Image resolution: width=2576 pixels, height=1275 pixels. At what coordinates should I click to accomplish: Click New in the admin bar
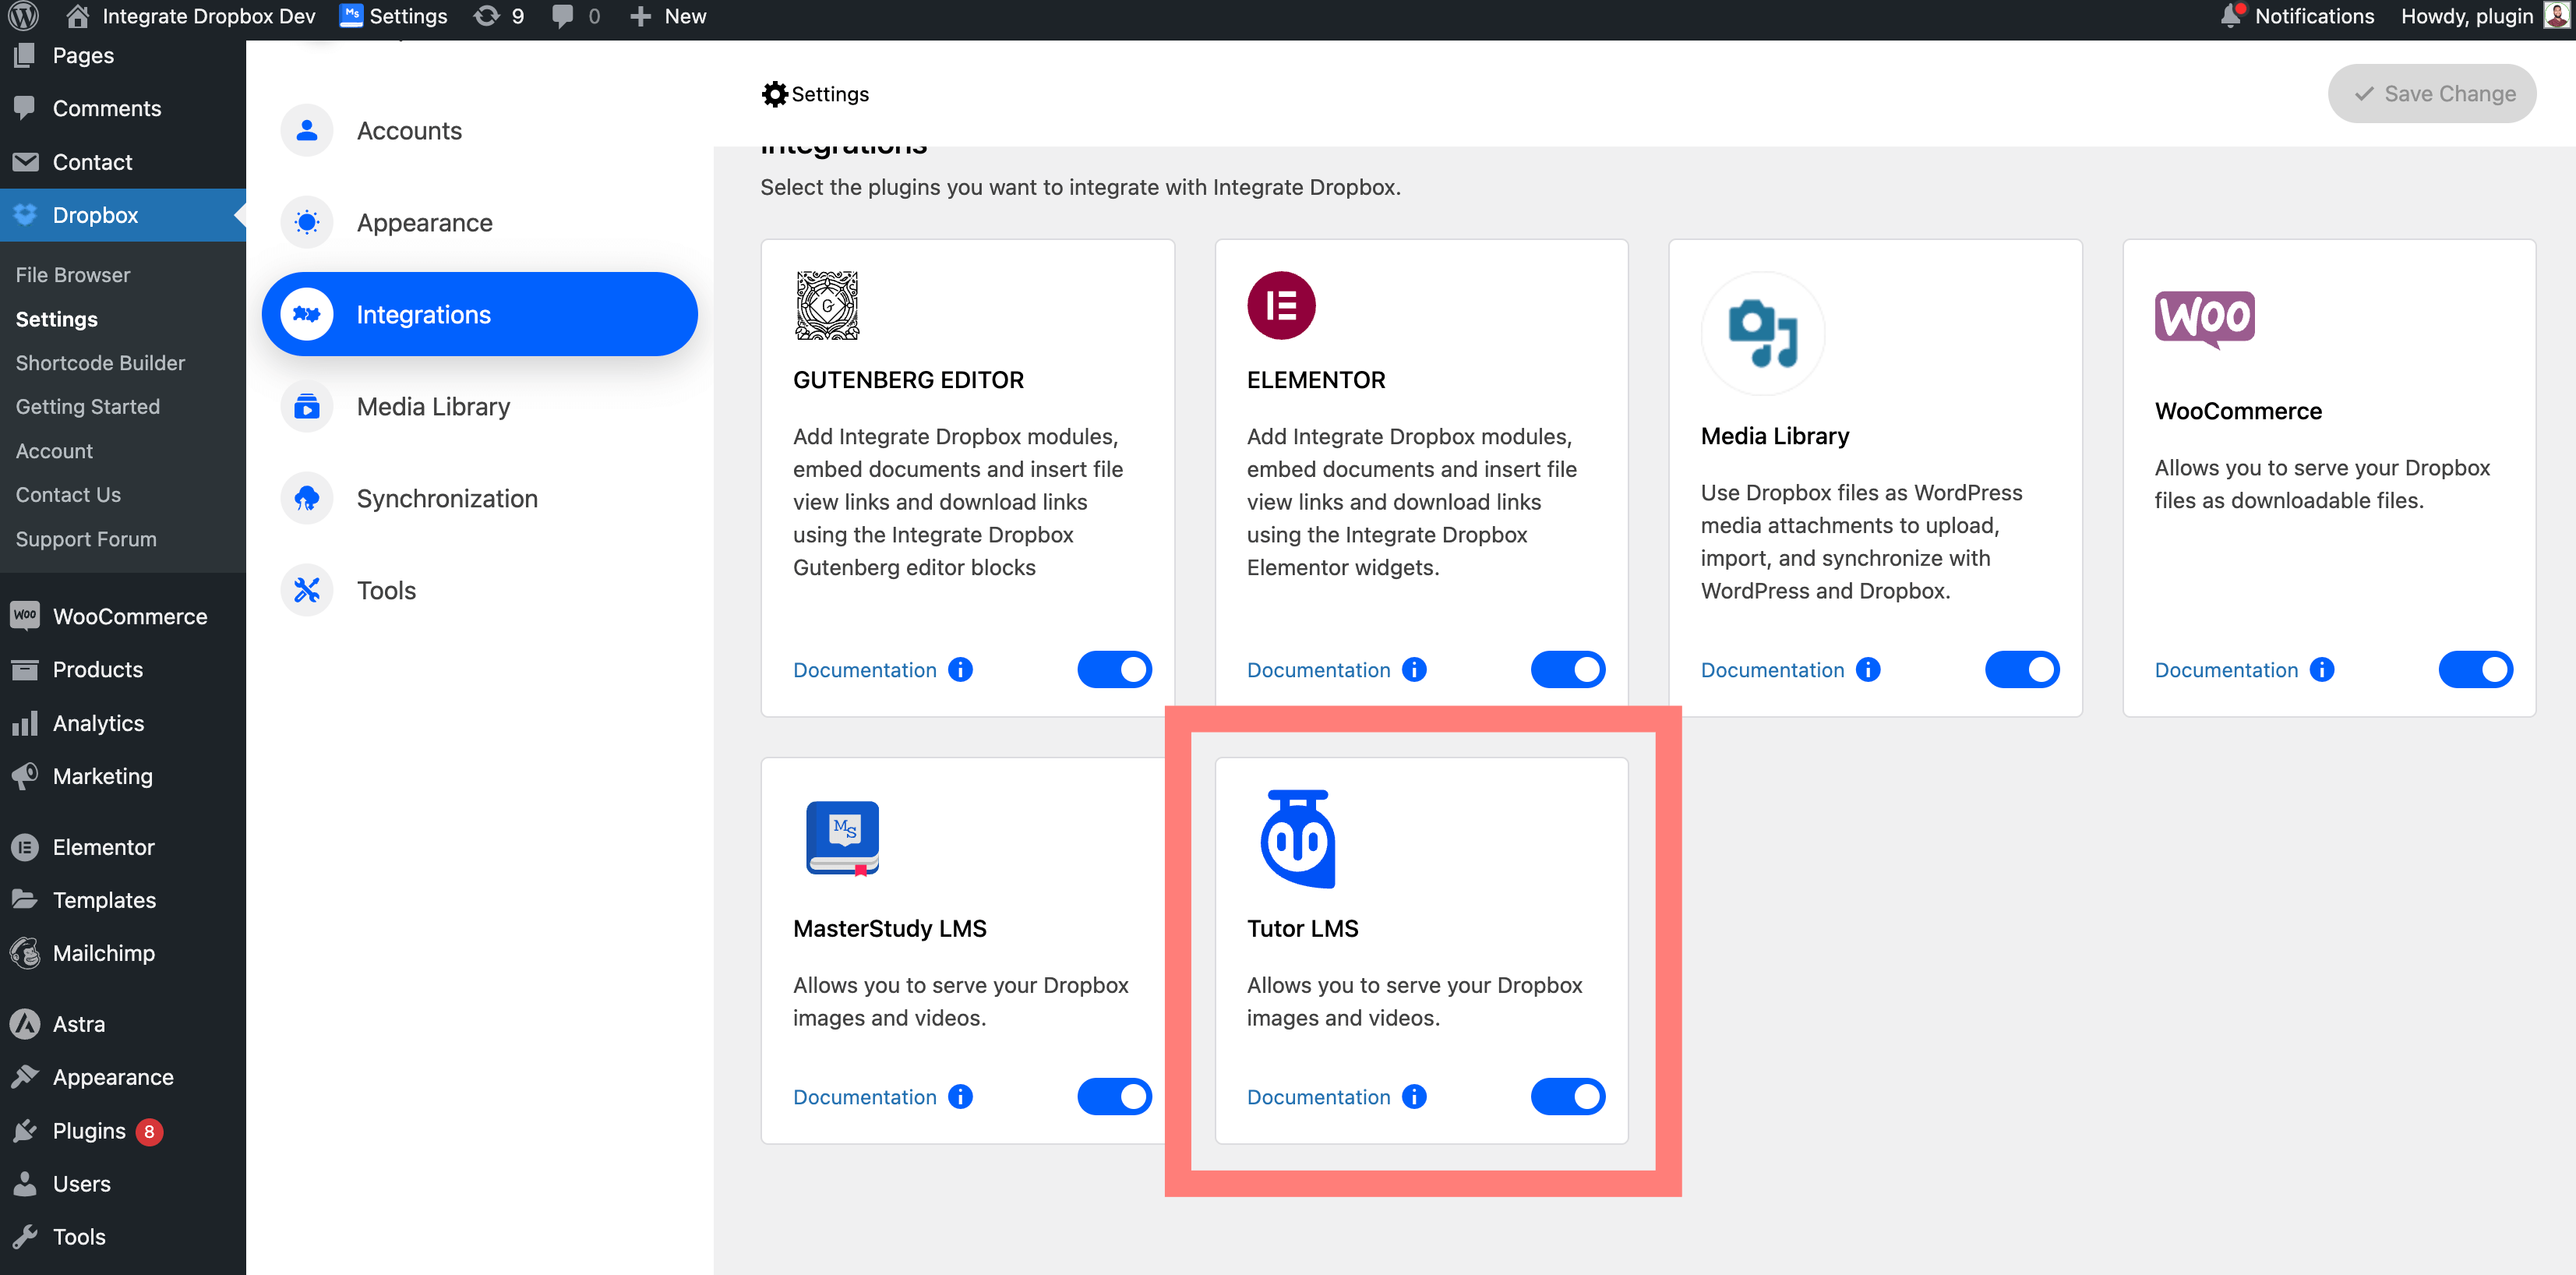tap(668, 16)
